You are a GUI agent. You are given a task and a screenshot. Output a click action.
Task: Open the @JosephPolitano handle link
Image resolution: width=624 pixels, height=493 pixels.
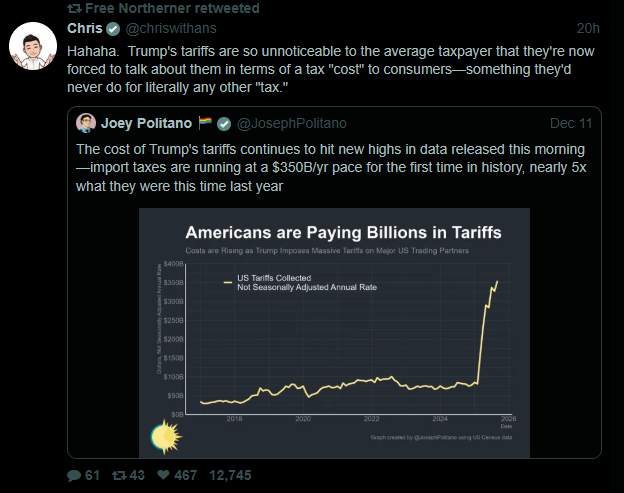(x=291, y=123)
